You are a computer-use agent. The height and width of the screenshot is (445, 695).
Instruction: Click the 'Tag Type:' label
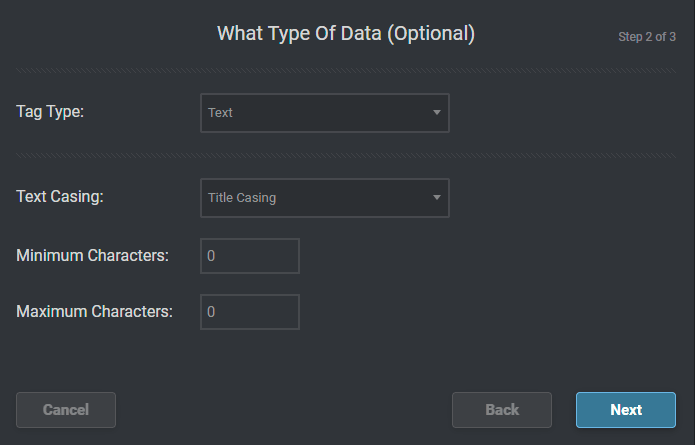[x=50, y=112]
